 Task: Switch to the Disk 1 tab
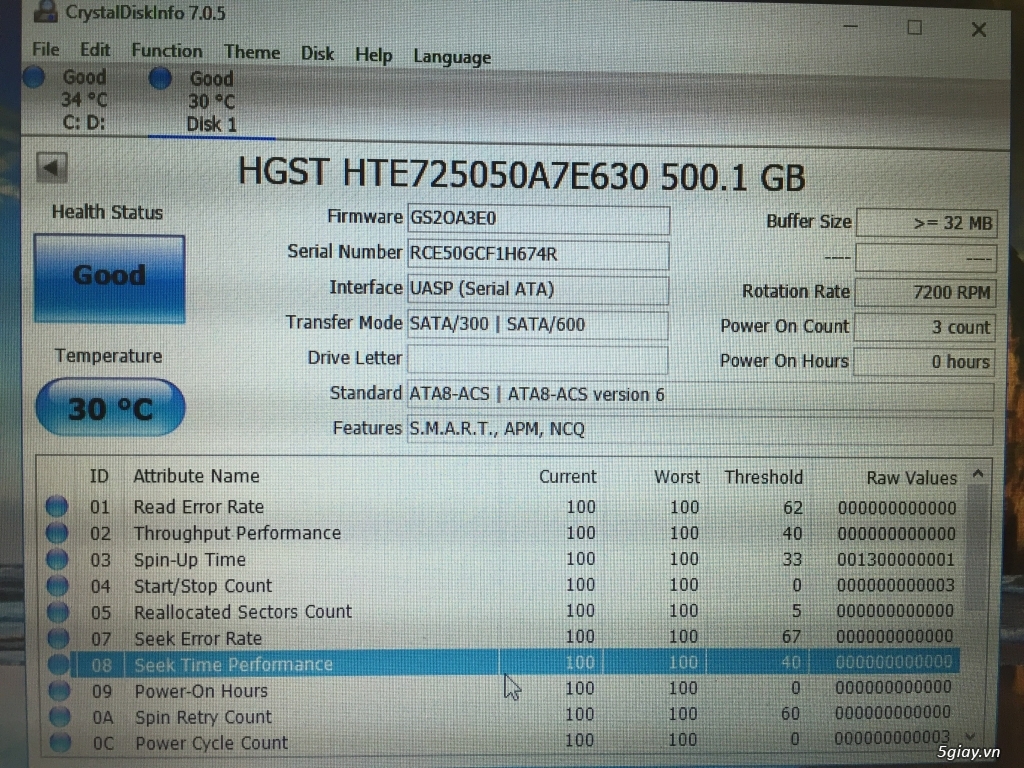click(x=211, y=124)
